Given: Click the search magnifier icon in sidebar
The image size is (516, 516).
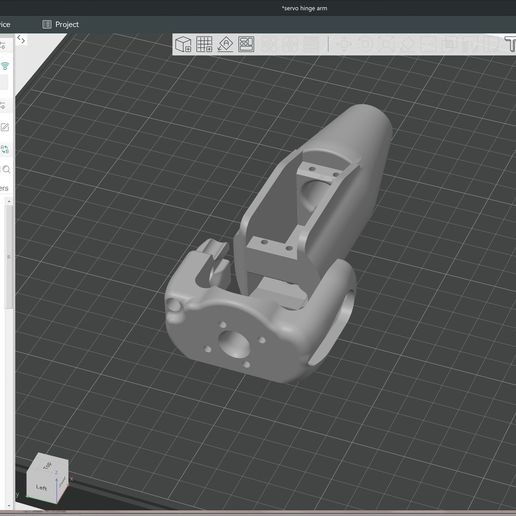Looking at the screenshot, I should (x=6, y=170).
